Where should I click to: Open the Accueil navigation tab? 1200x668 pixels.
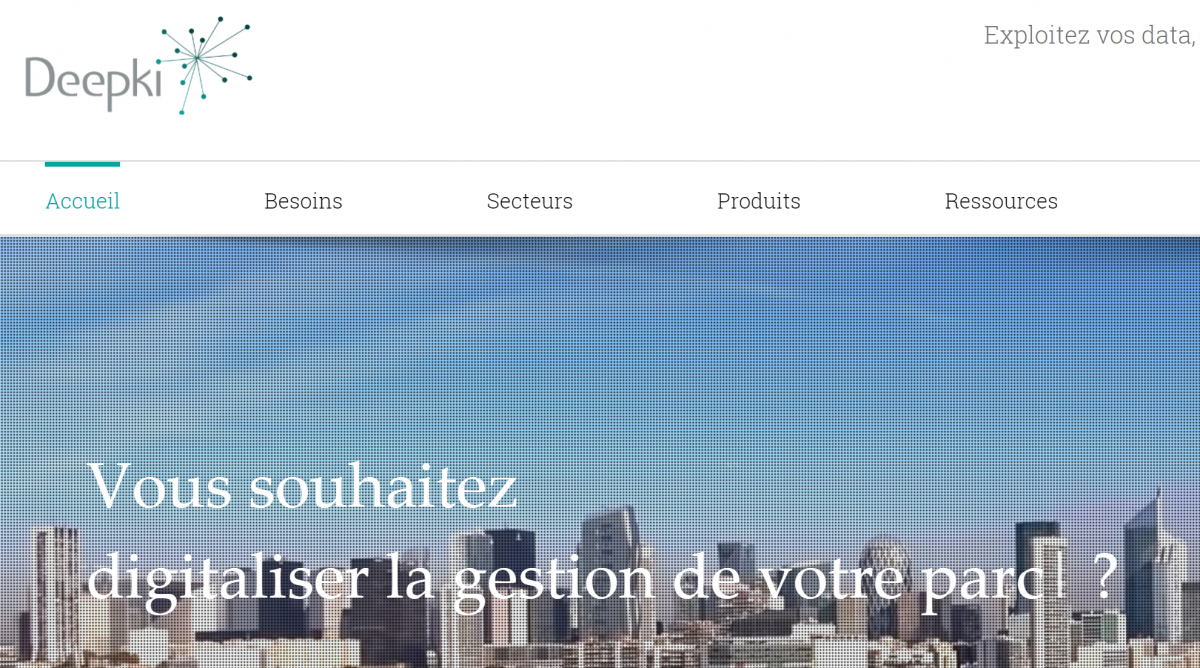pyautogui.click(x=83, y=201)
